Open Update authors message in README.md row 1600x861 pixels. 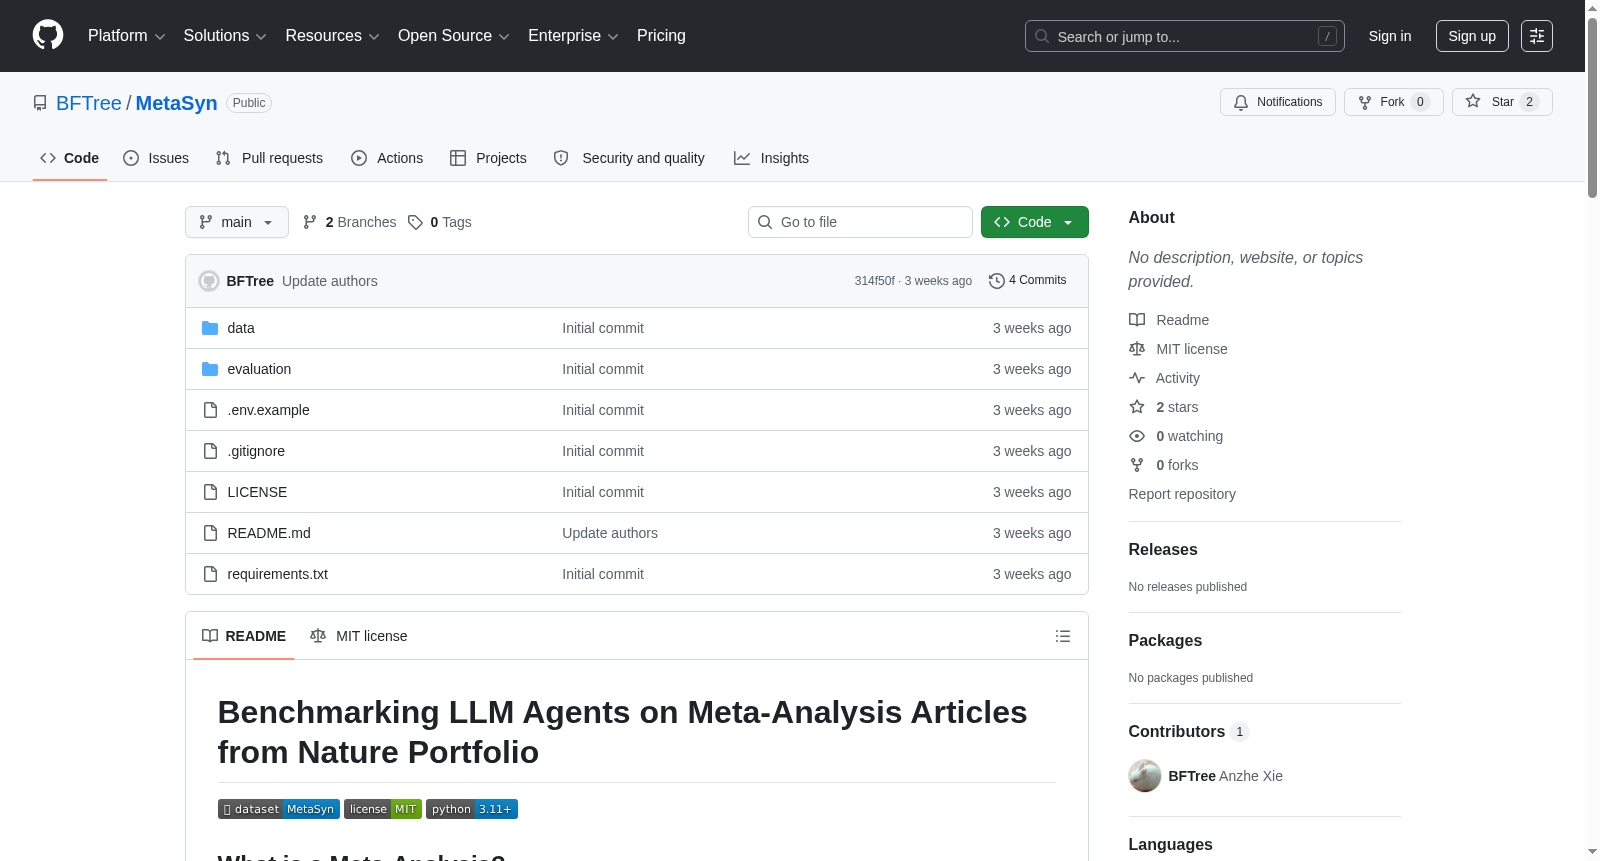[x=610, y=533]
